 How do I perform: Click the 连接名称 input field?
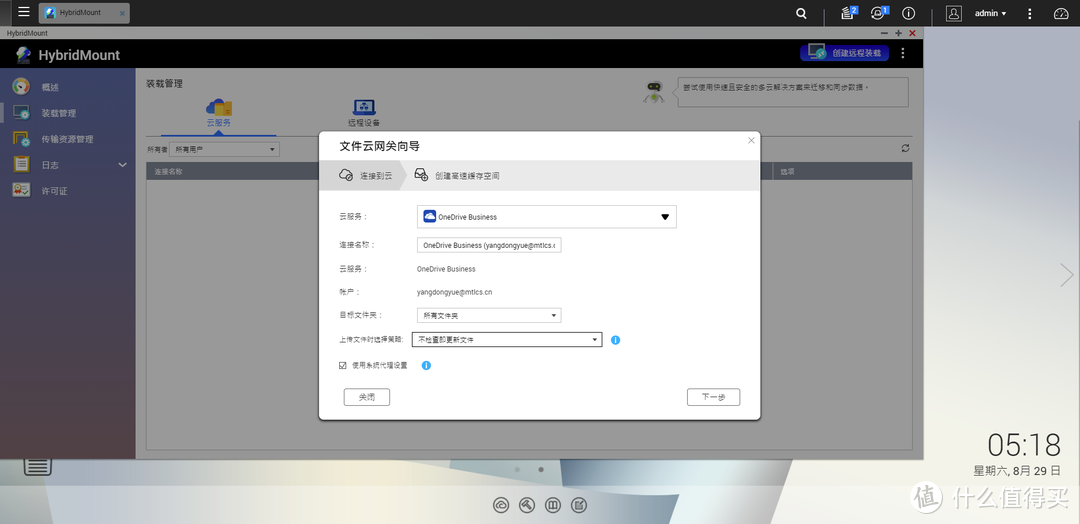click(x=489, y=245)
